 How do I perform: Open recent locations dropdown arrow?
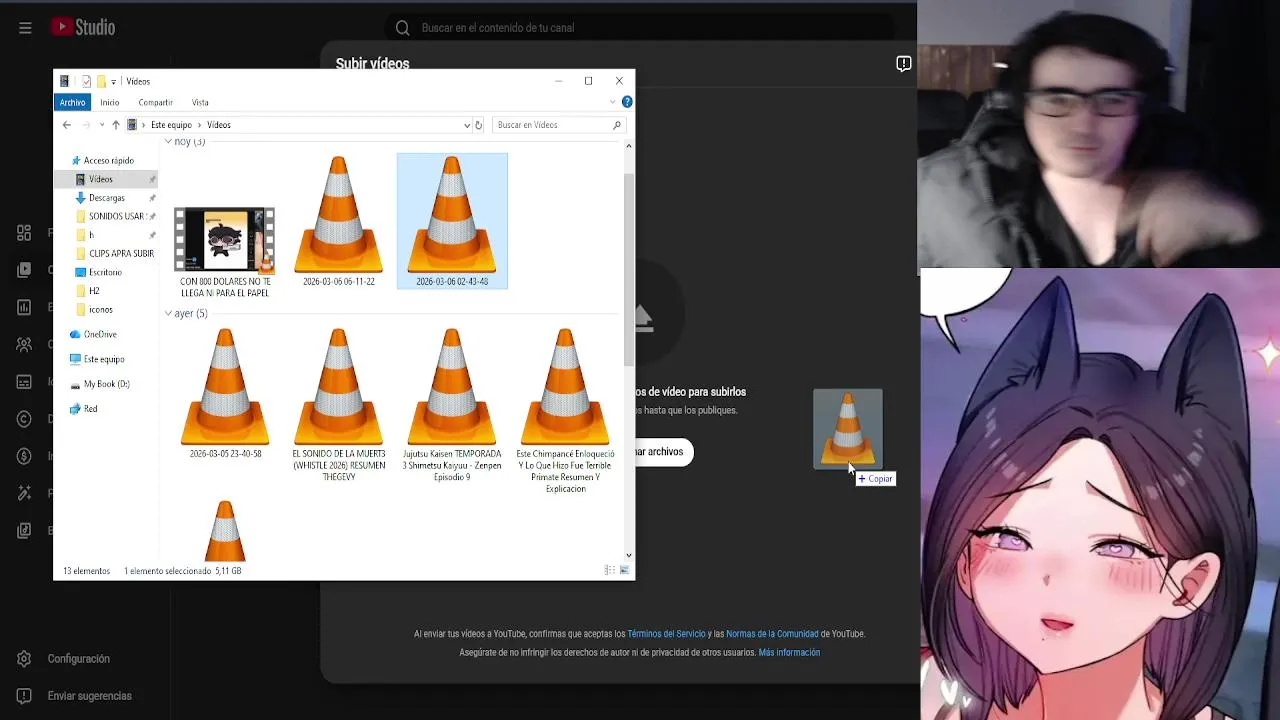(101, 125)
